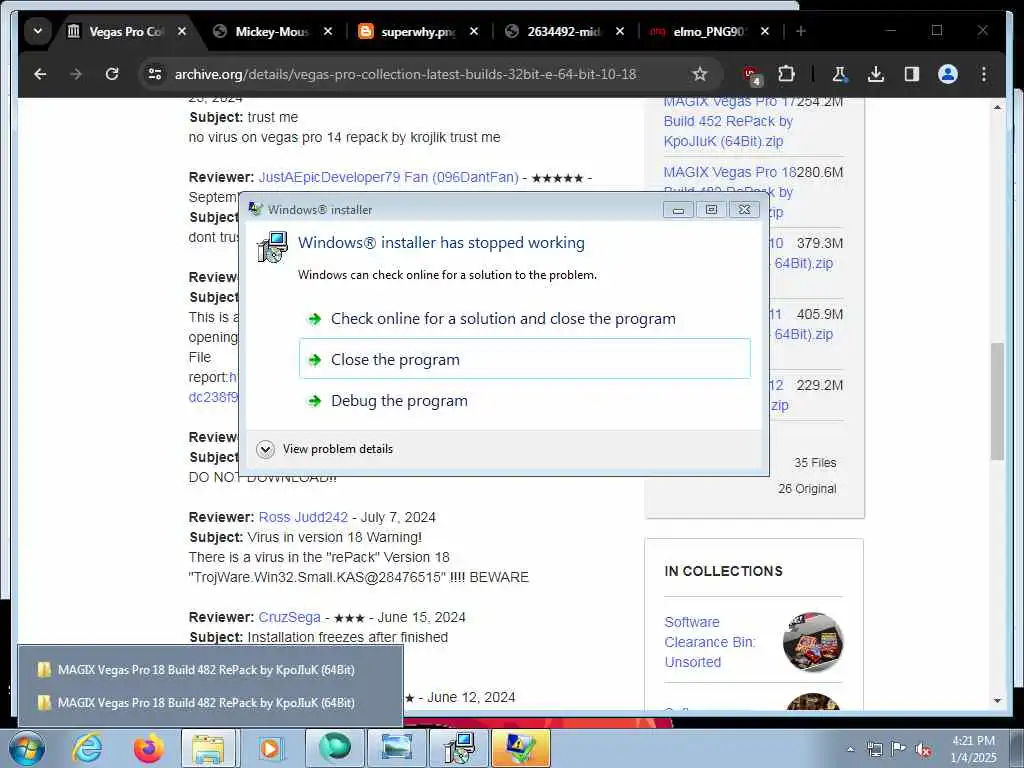Open the uBlock extension icon
The width and height of the screenshot is (1024, 768).
pyautogui.click(x=752, y=74)
